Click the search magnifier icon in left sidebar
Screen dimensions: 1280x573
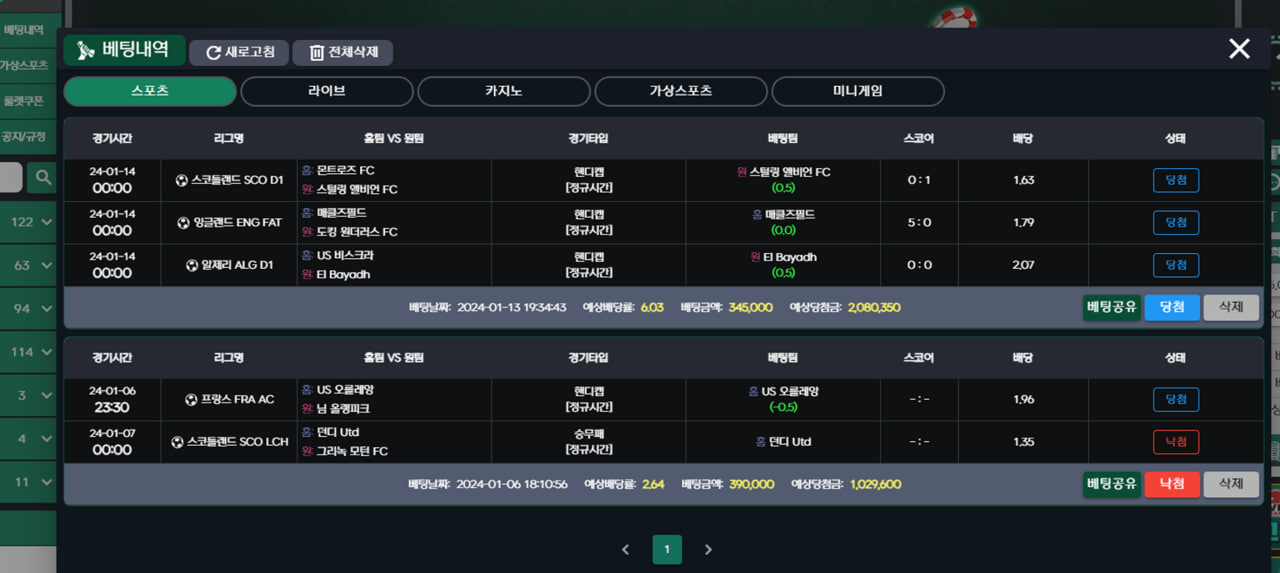[x=43, y=178]
